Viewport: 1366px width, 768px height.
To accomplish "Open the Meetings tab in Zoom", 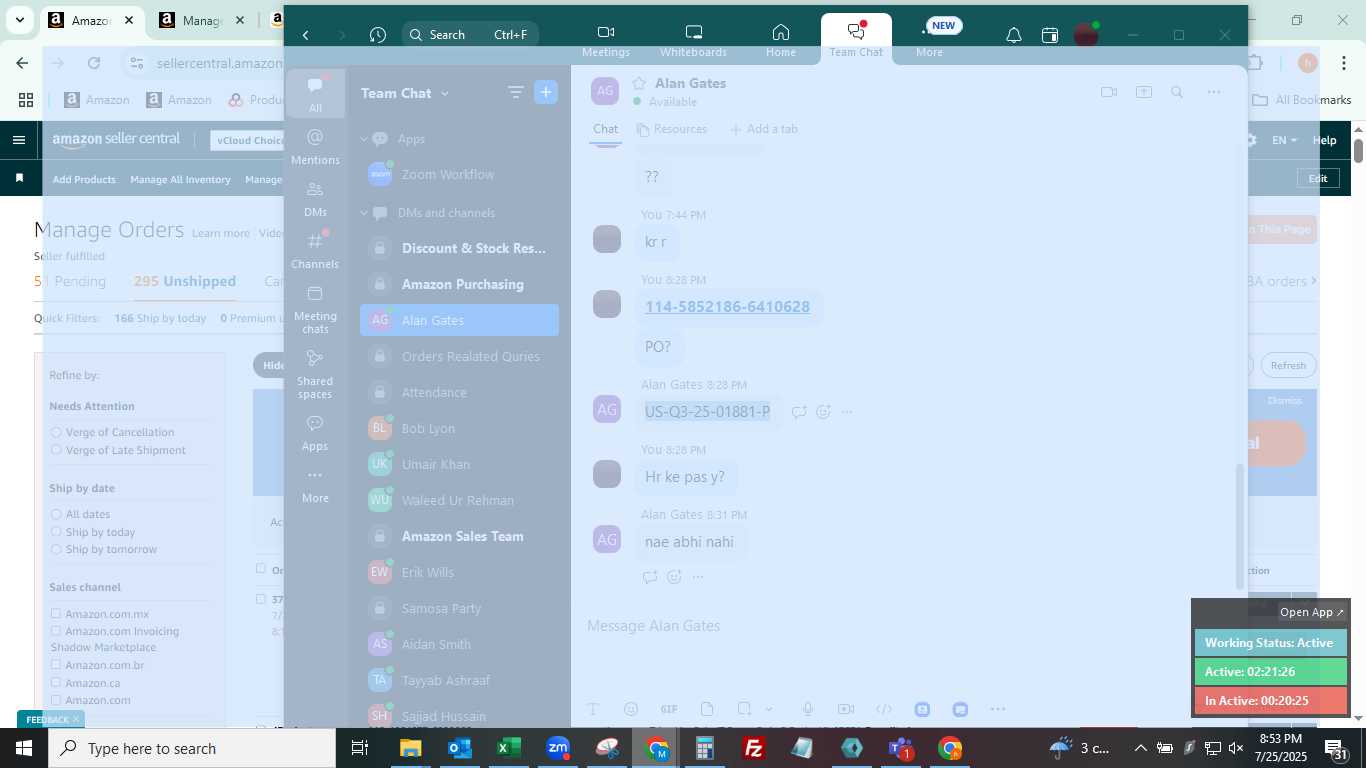I will (x=606, y=40).
